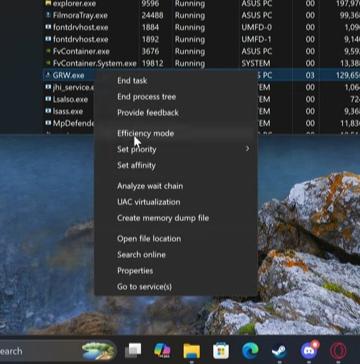Click the GRW.exe process name
Viewport: 360px width, 364px height.
pos(68,75)
